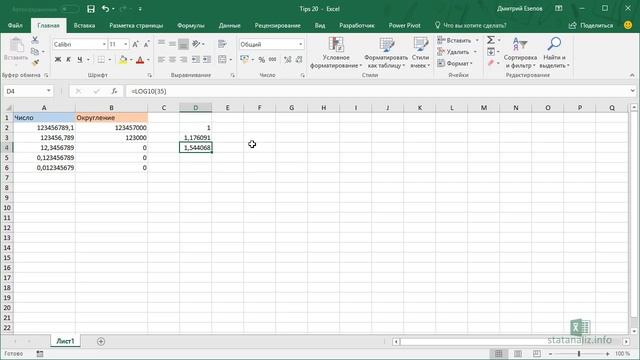Click the macro record icon in status bar

coord(40,354)
